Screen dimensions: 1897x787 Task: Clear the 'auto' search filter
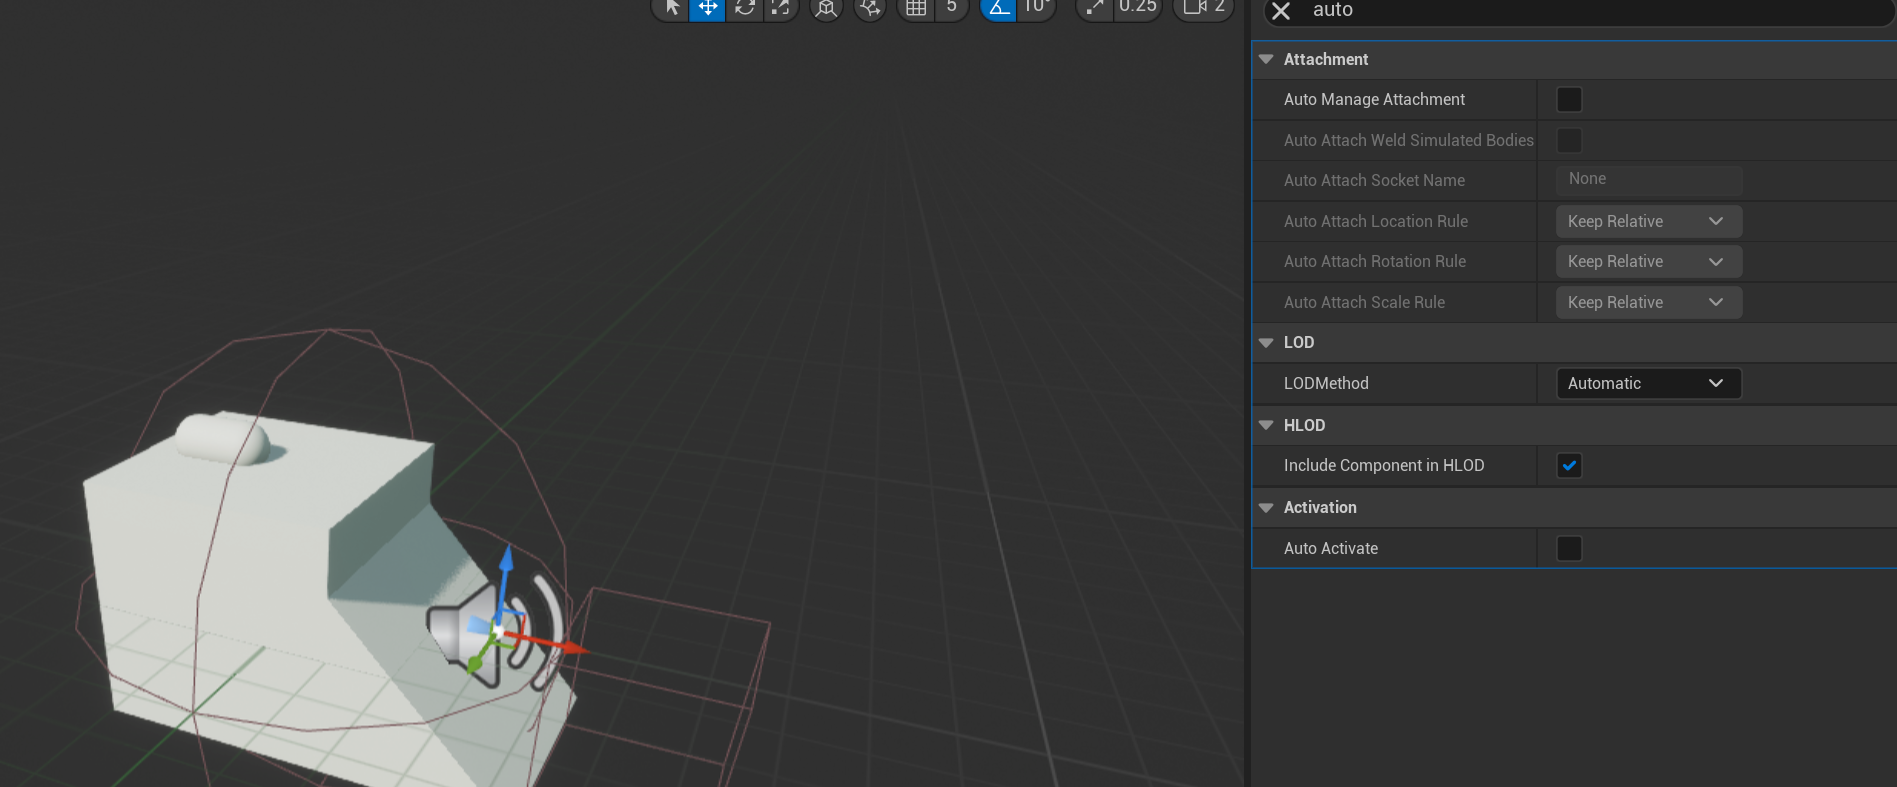[x=1281, y=11]
